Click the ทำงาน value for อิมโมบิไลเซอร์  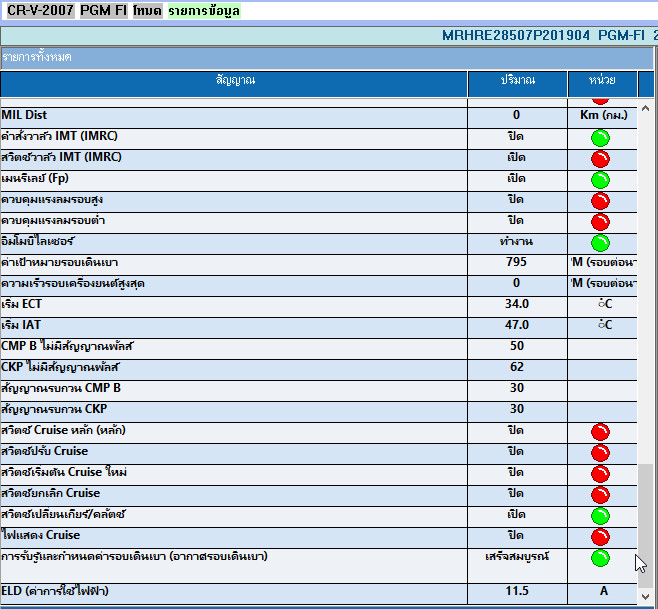pyautogui.click(x=516, y=241)
